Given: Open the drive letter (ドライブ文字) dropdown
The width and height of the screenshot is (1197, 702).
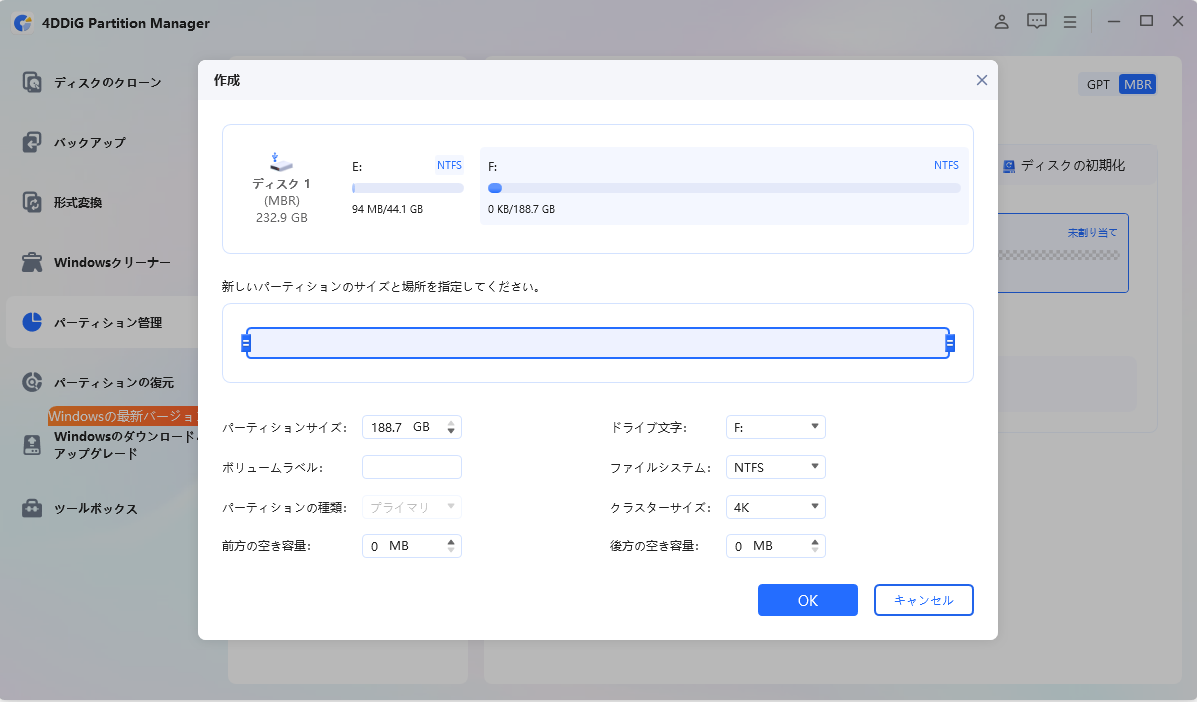Looking at the screenshot, I should coord(776,427).
